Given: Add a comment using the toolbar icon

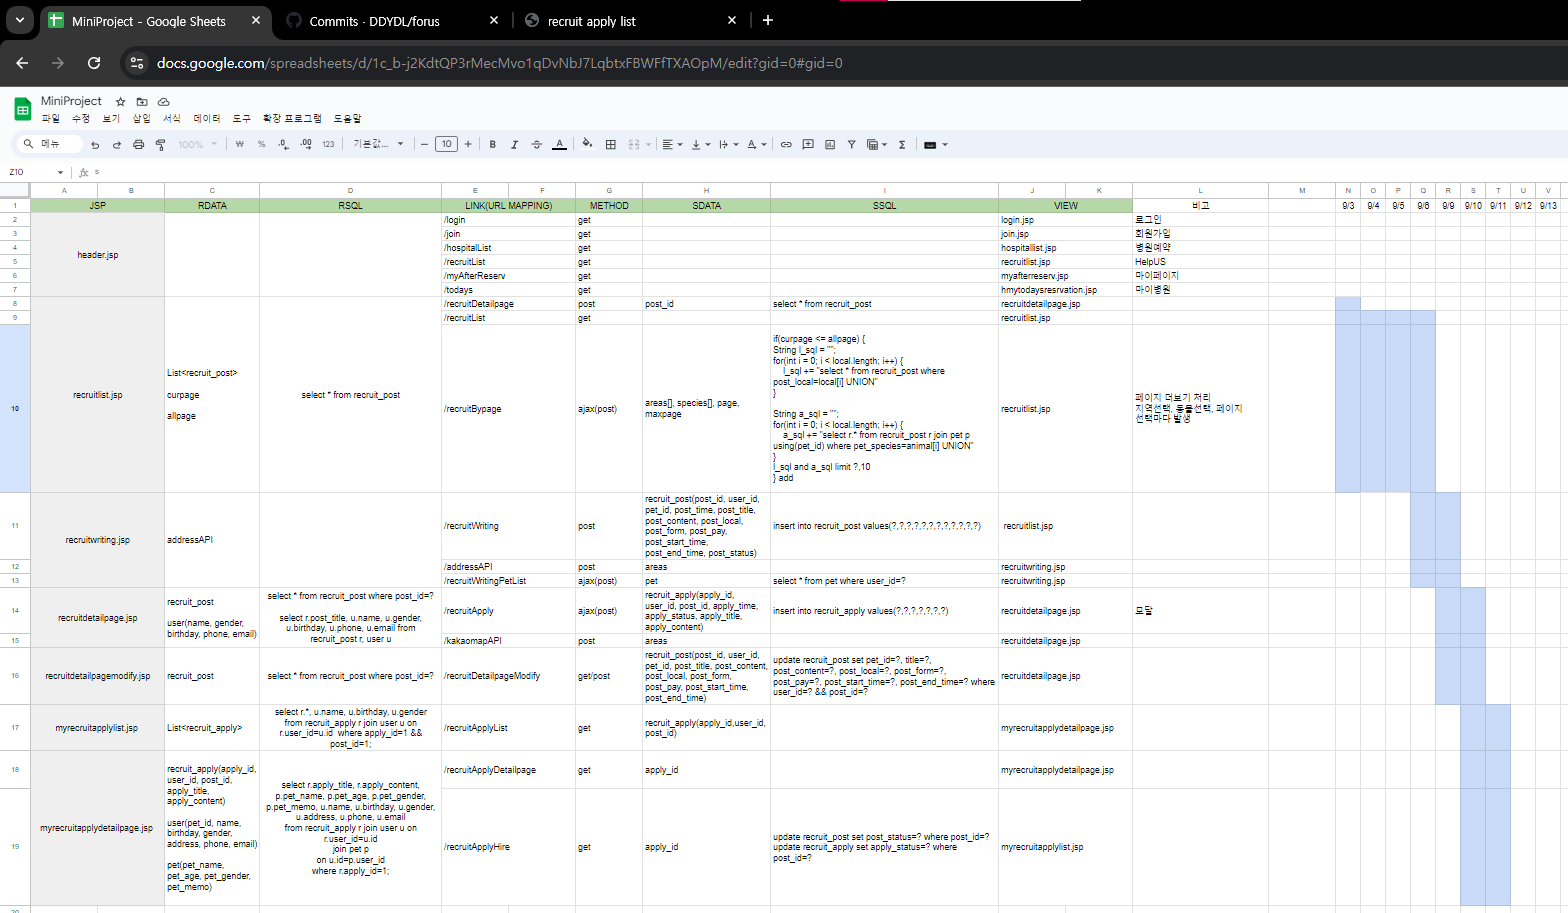Looking at the screenshot, I should click(808, 145).
